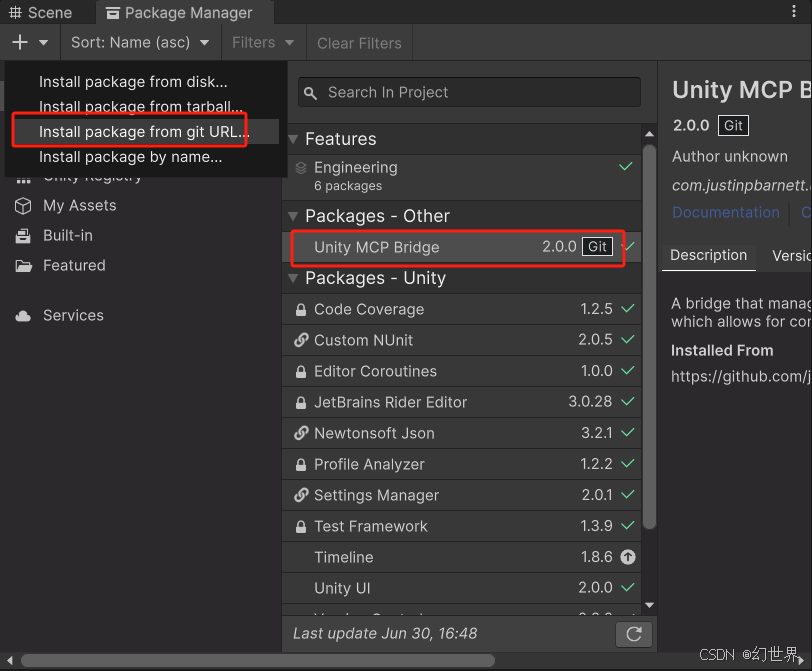The width and height of the screenshot is (812, 671).
Task: Collapse the Packages - Unity section
Action: [294, 278]
